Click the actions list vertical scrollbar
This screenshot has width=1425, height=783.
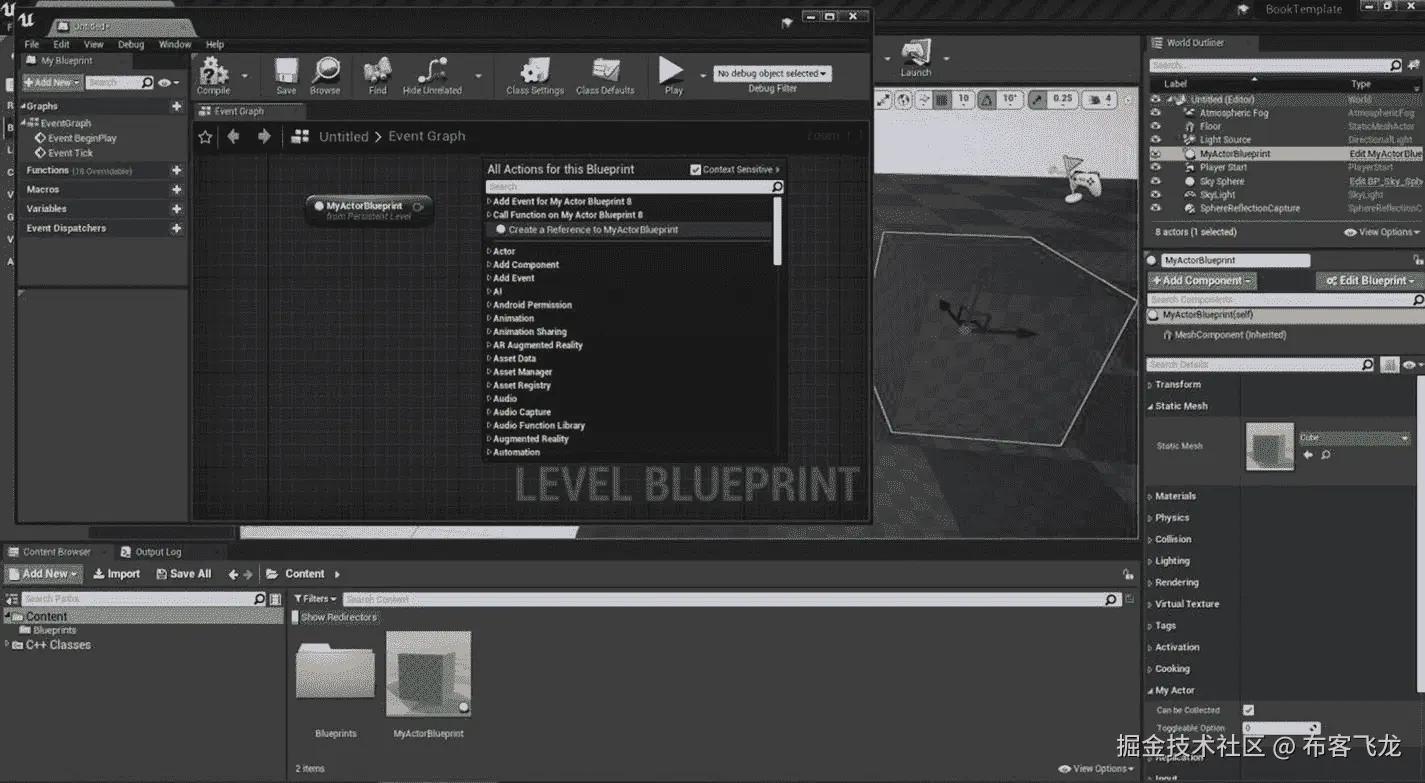point(777,231)
